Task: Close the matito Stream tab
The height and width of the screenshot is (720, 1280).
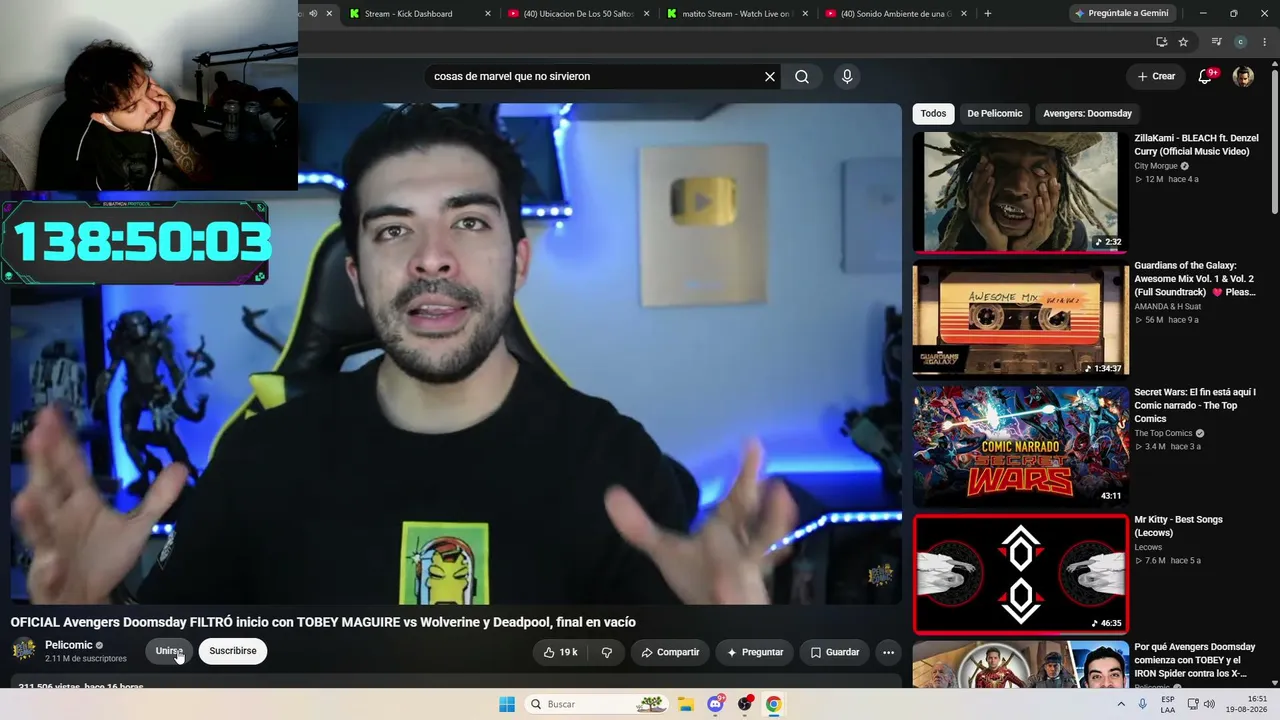Action: coord(805,14)
